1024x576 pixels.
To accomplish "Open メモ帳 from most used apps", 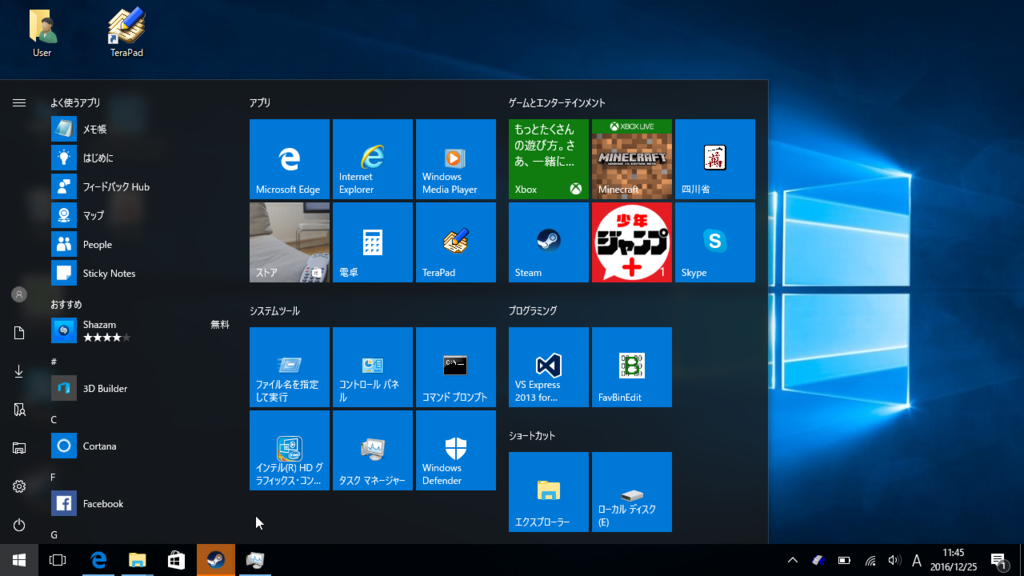I will (x=140, y=129).
